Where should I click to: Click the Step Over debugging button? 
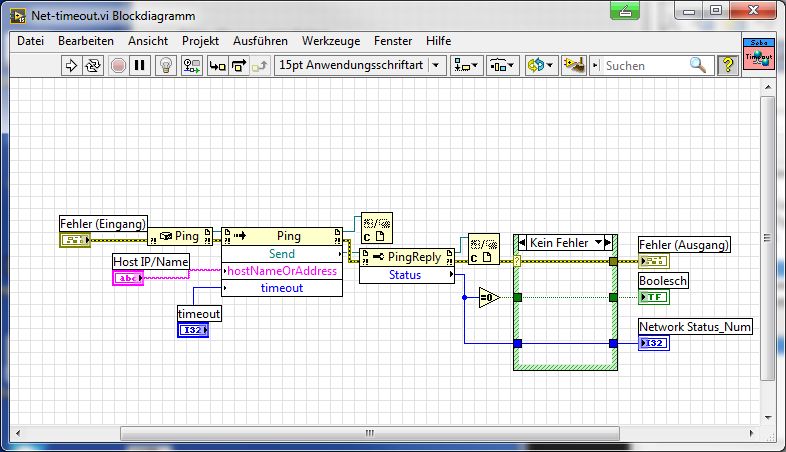[x=239, y=66]
